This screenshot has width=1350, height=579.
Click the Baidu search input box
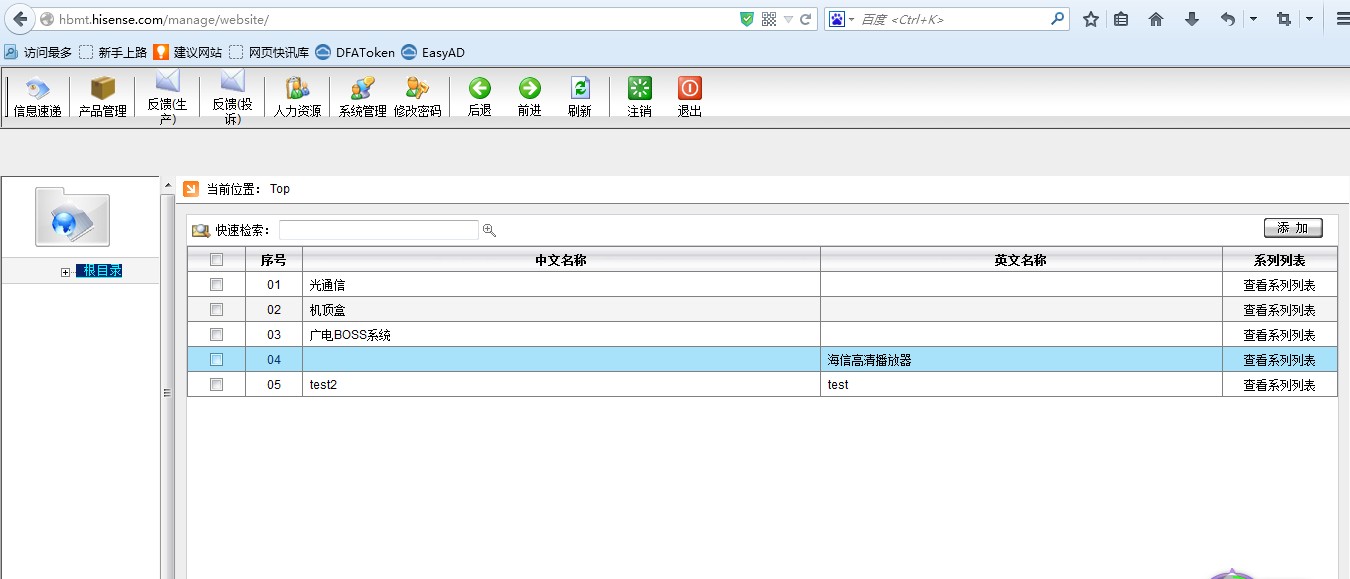click(x=954, y=19)
